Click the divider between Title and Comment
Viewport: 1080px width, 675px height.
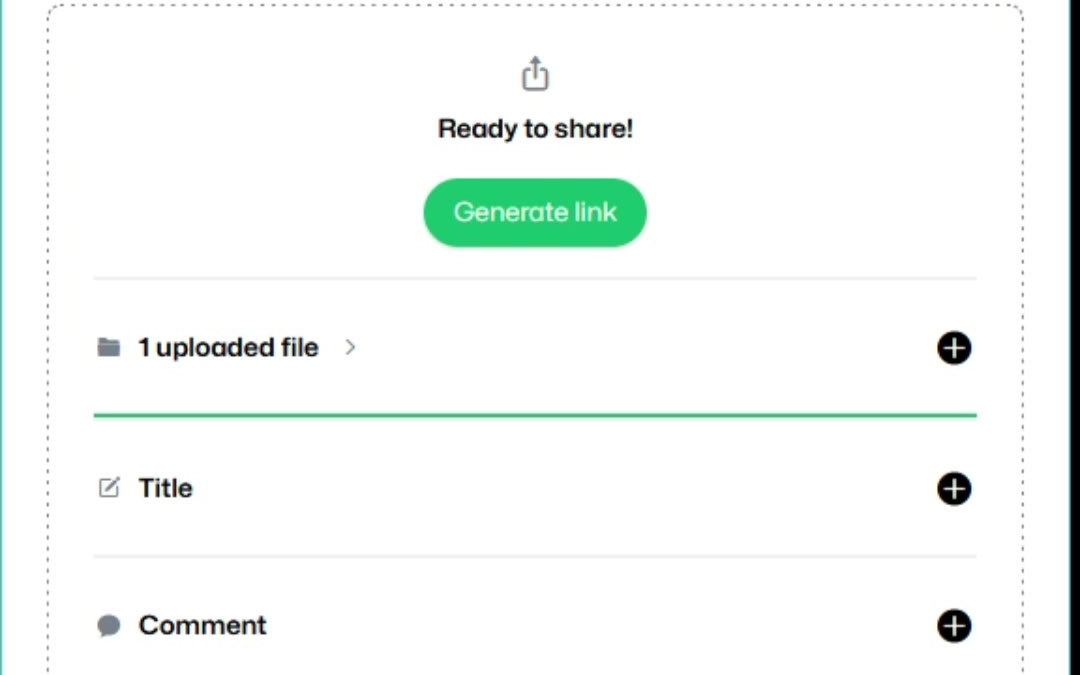[535, 556]
